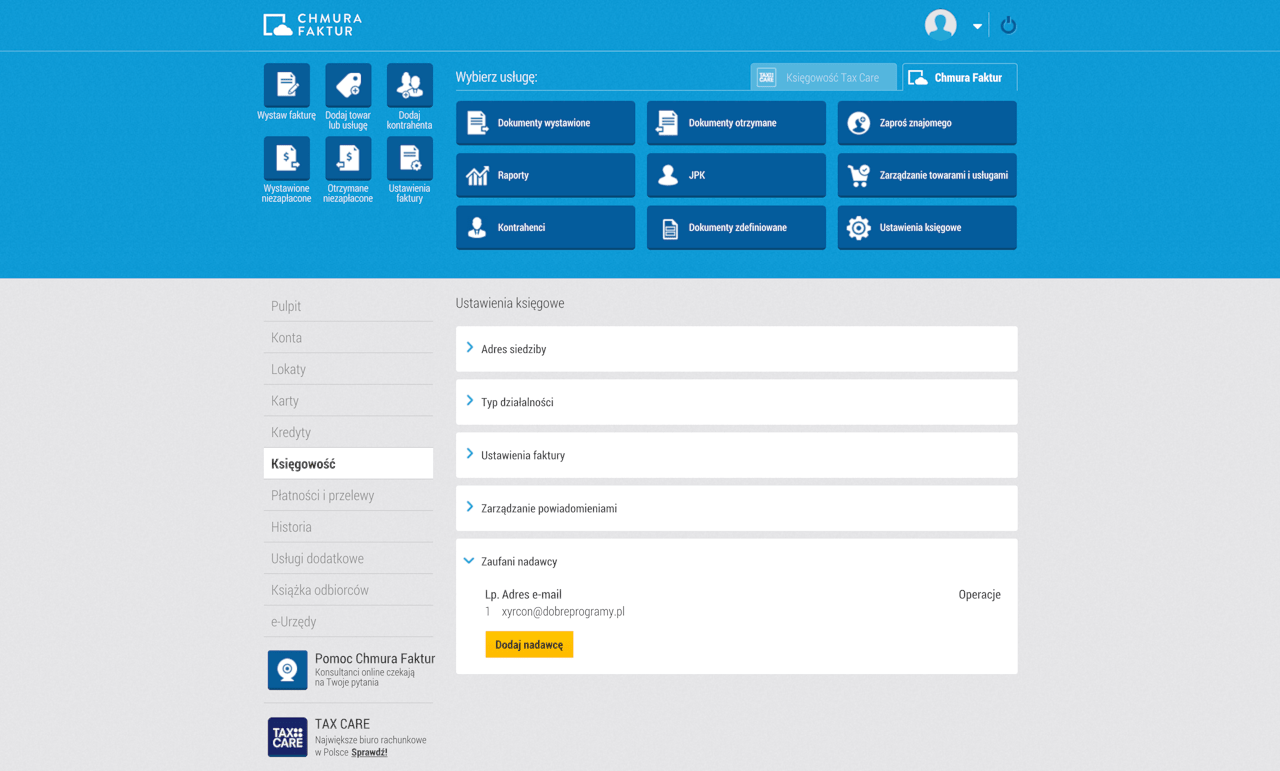The height and width of the screenshot is (771, 1280).
Task: Collapse the Zaufani nadawcy section
Action: [518, 562]
